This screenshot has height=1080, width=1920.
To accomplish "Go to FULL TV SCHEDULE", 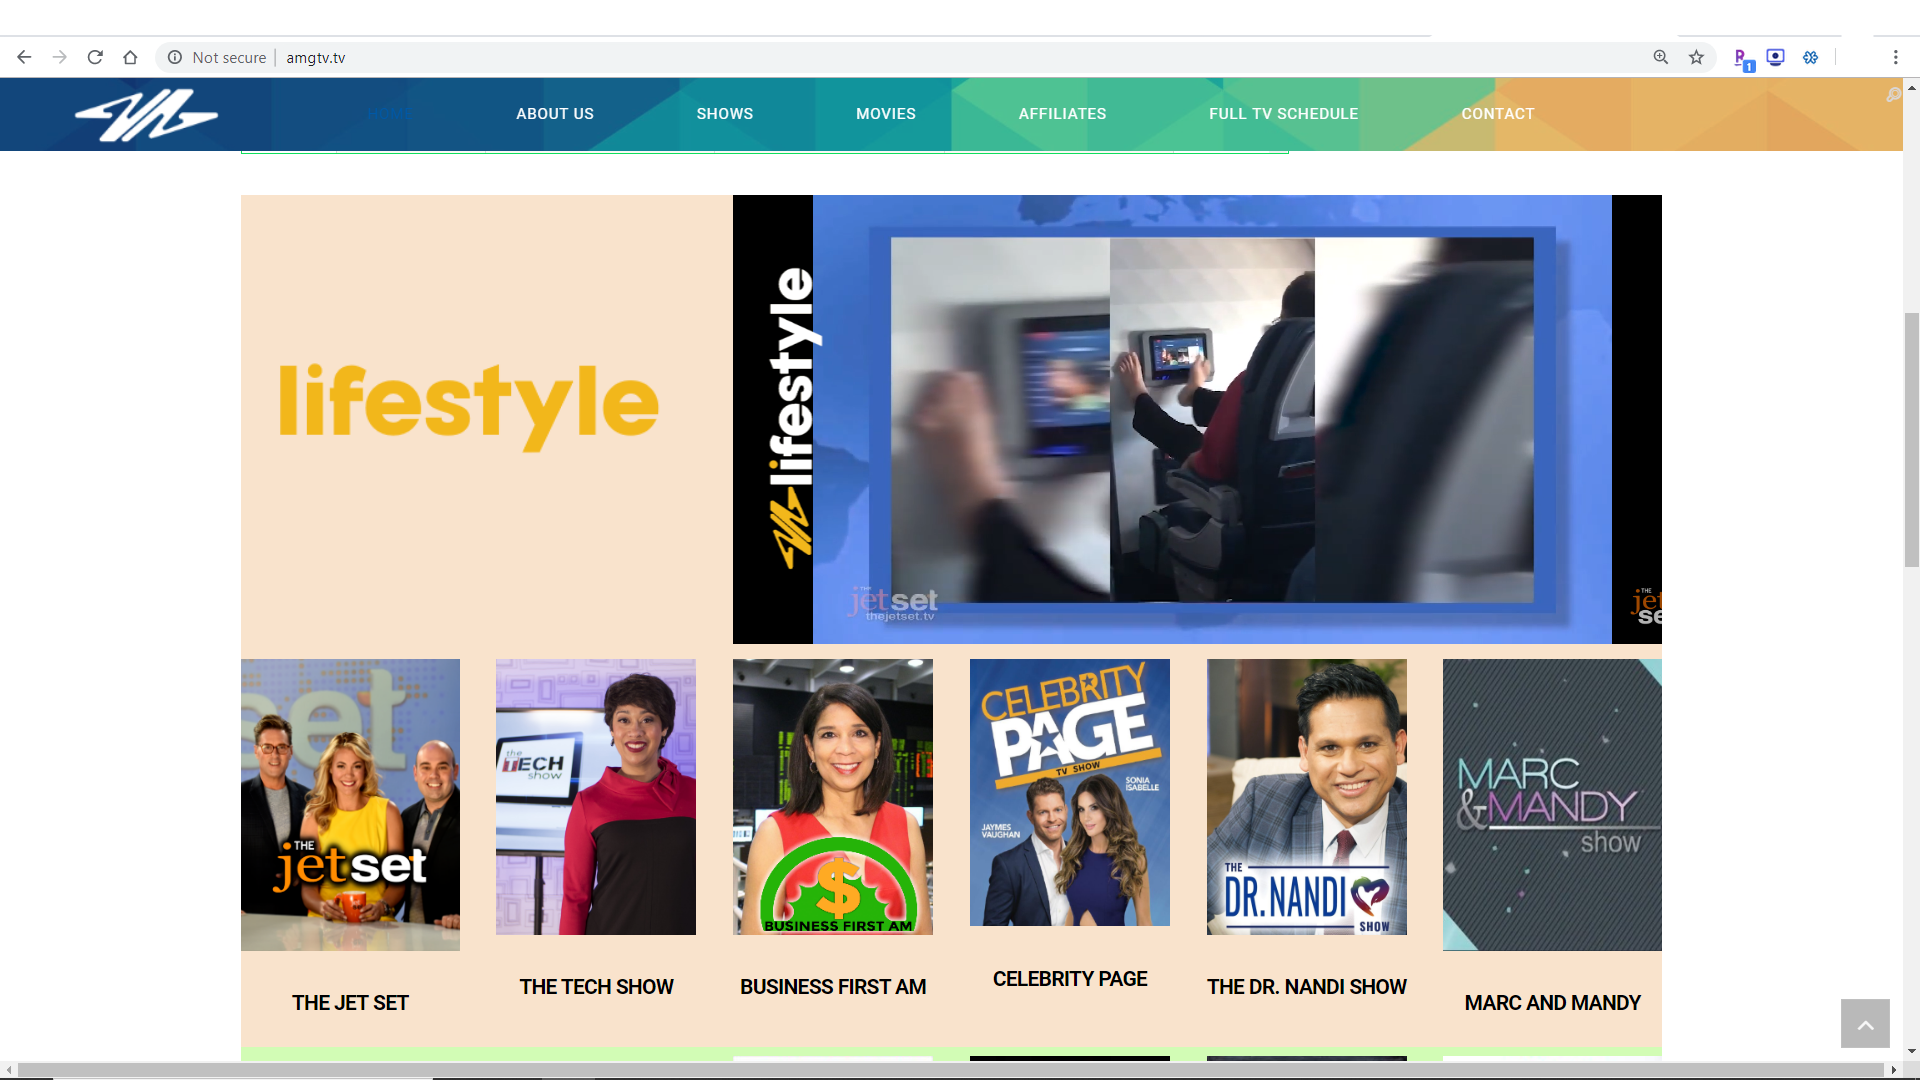I will coord(1283,113).
